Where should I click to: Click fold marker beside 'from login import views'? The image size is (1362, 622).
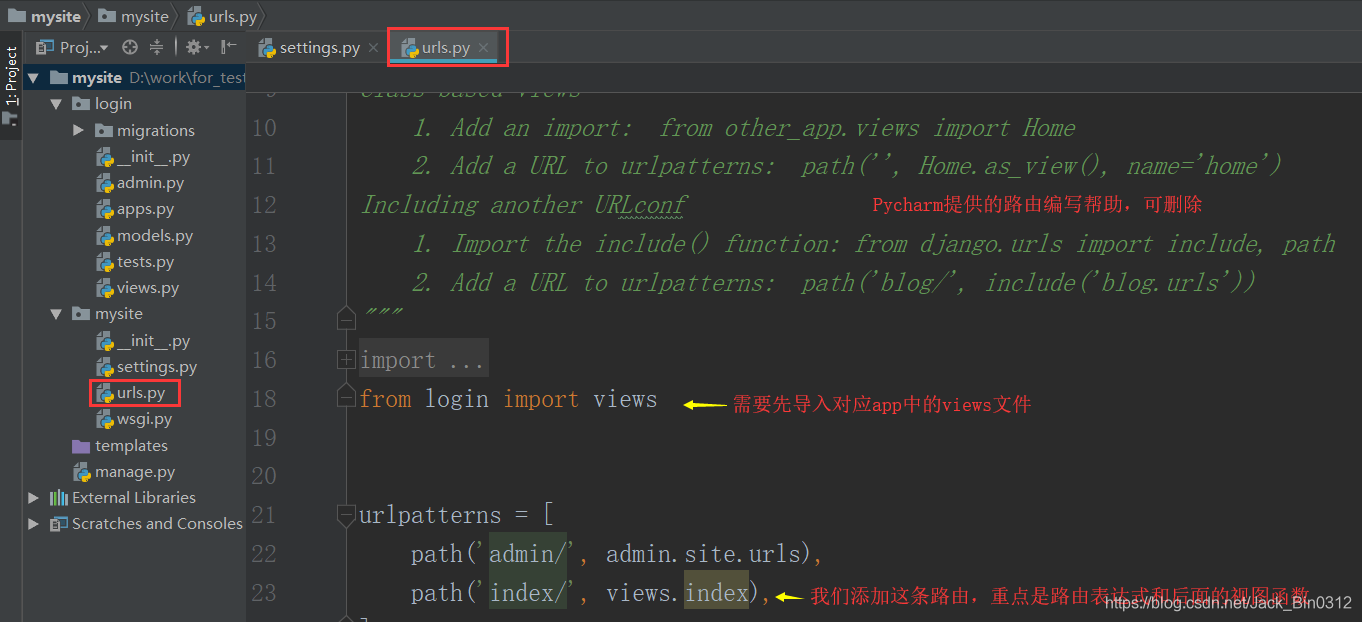click(x=346, y=394)
